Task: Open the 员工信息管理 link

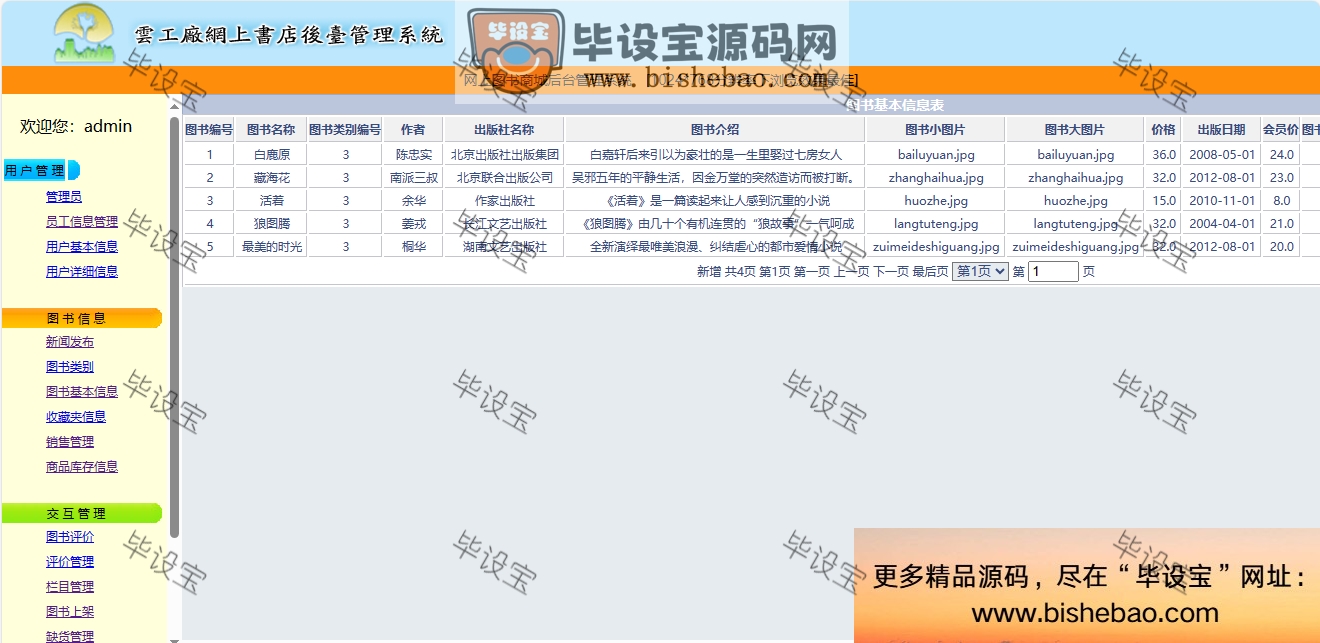Action: click(82, 222)
